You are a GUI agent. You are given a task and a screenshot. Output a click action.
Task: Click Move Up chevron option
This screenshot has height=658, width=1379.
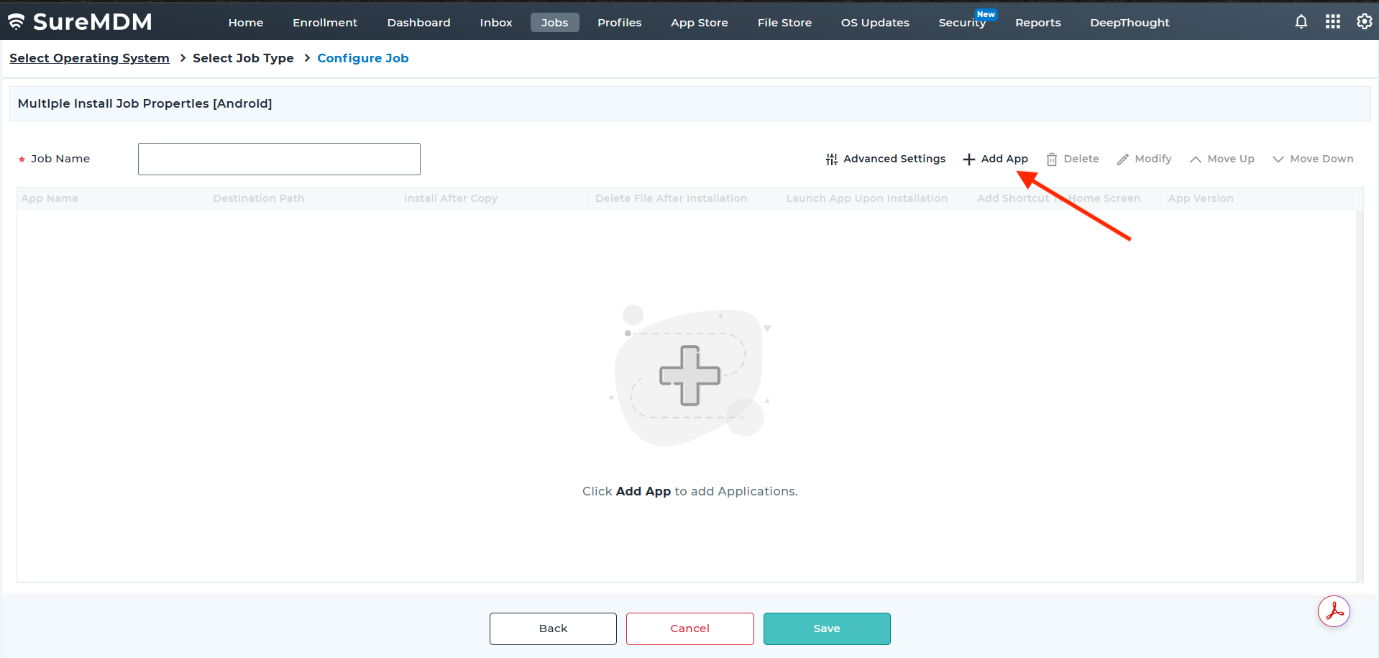point(1221,159)
